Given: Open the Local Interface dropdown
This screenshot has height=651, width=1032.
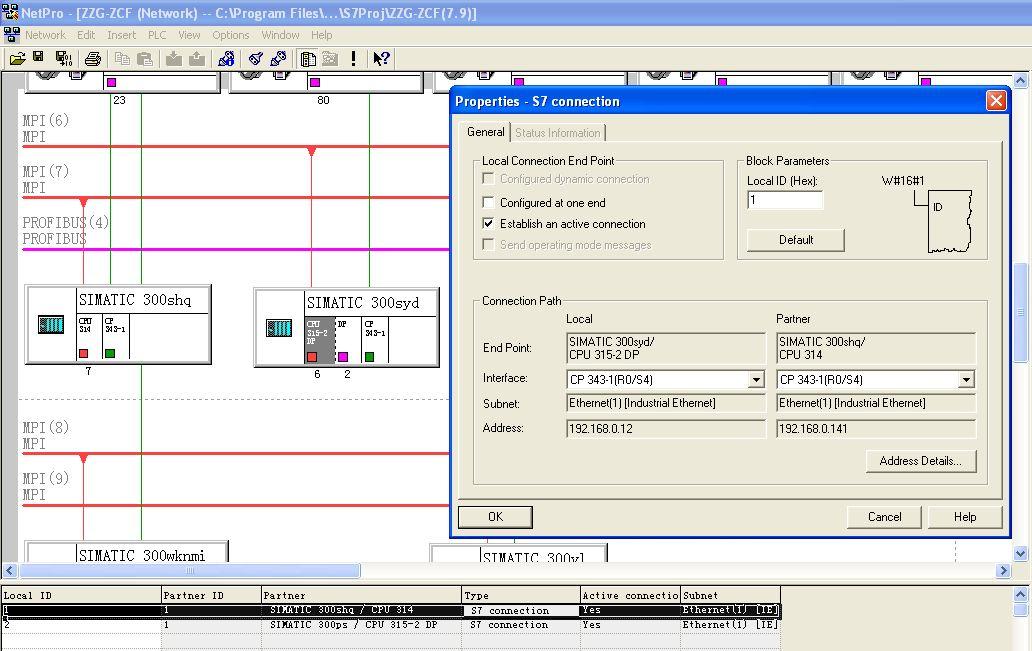Looking at the screenshot, I should tap(756, 380).
